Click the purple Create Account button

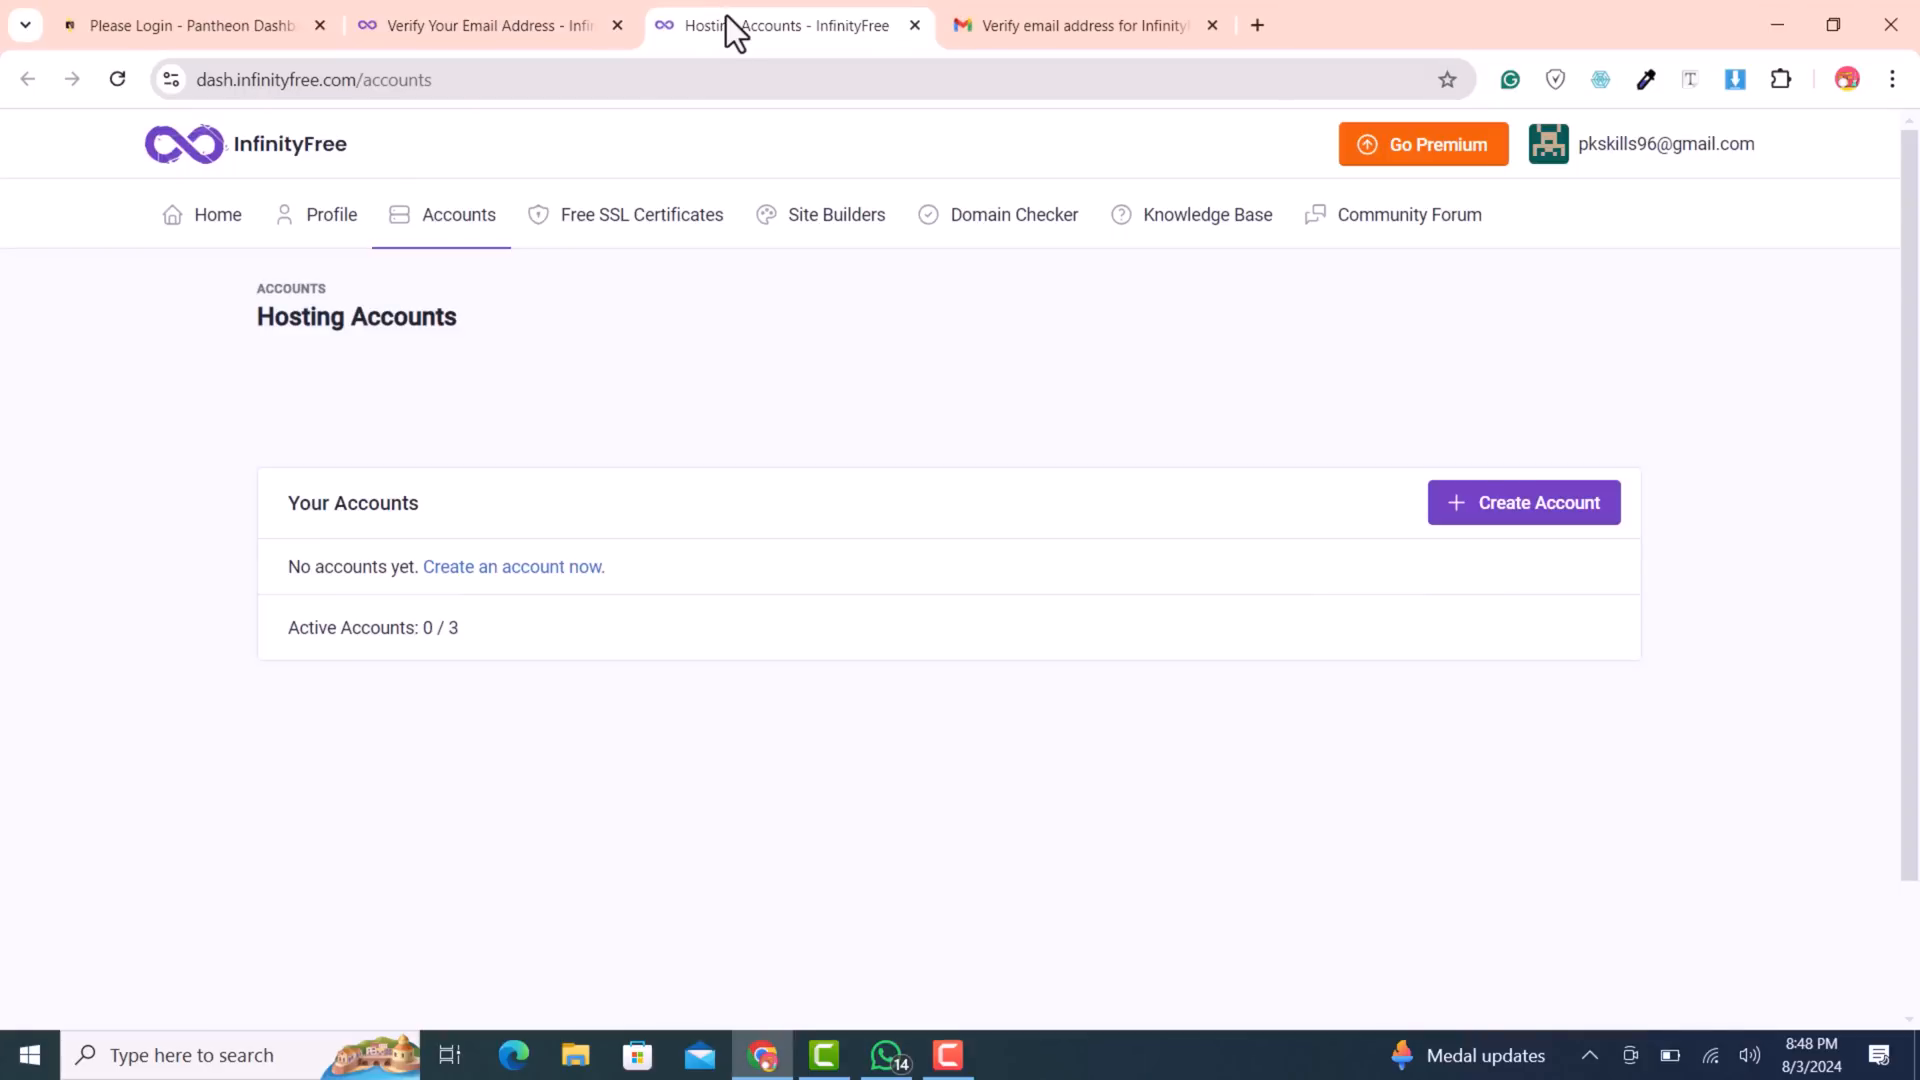pos(1524,503)
